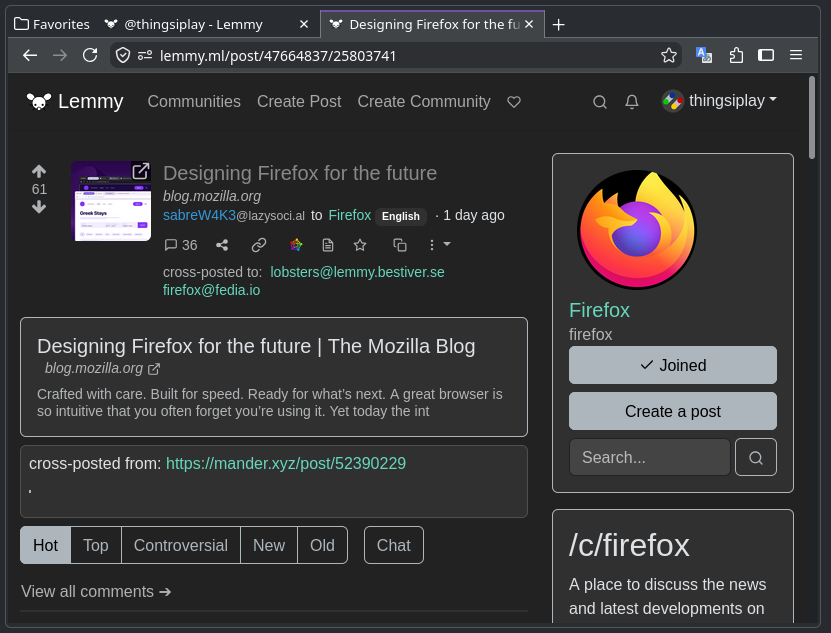831x633 pixels.
Task: Open the Firefox community link beside author
Action: 349,215
